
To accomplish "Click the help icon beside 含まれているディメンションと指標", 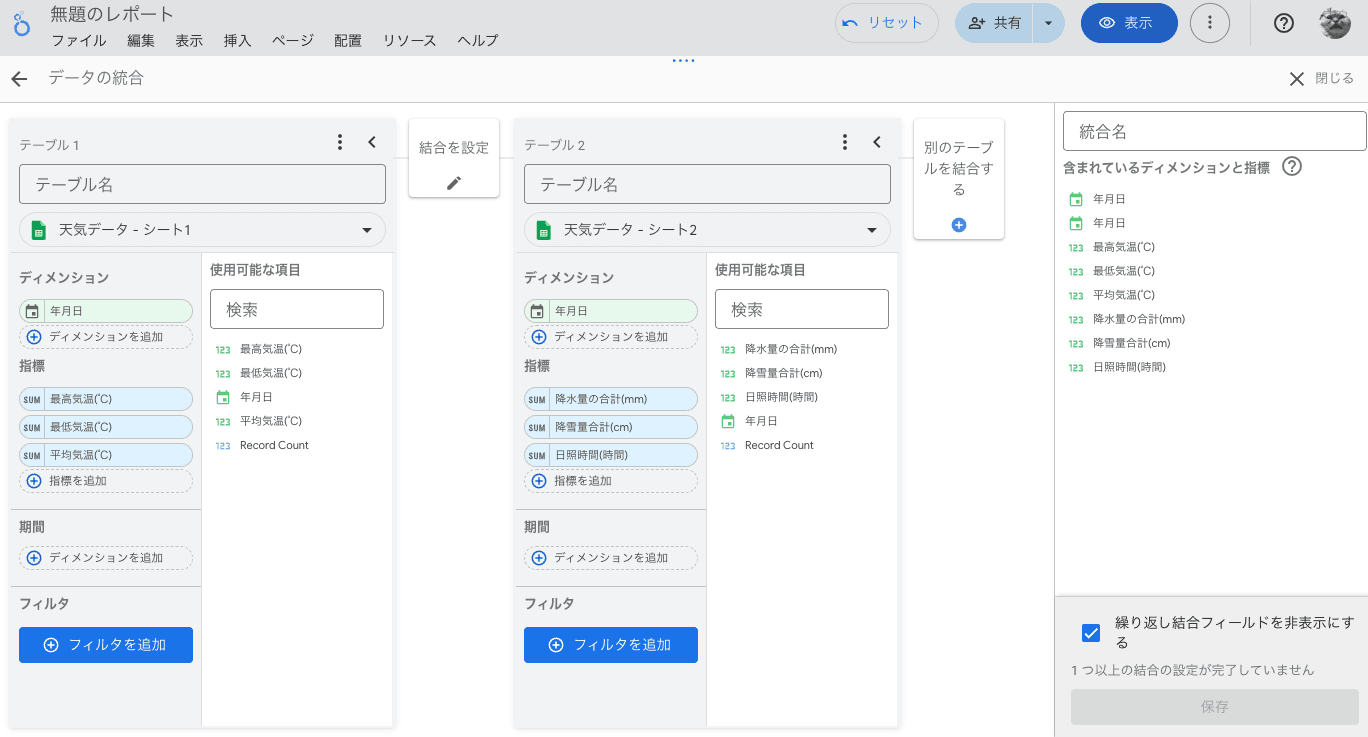I will click(x=1292, y=167).
